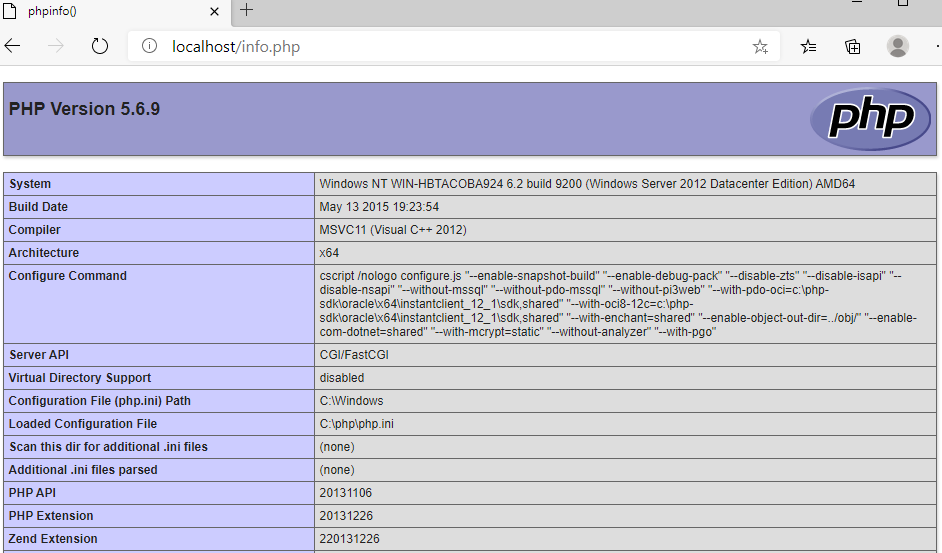
Task: Click the PHP API label
Action: coord(32,493)
